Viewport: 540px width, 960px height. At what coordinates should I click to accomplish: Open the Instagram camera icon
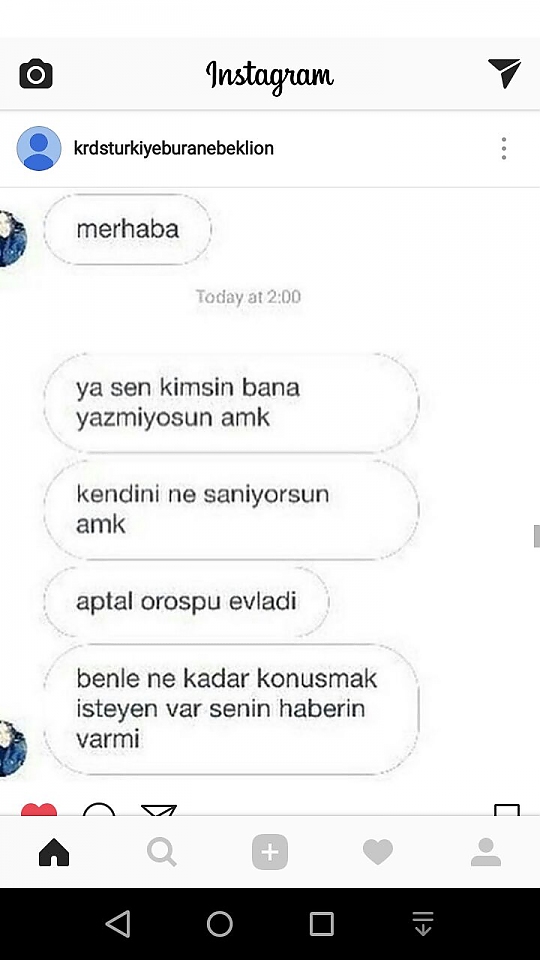coord(36,74)
